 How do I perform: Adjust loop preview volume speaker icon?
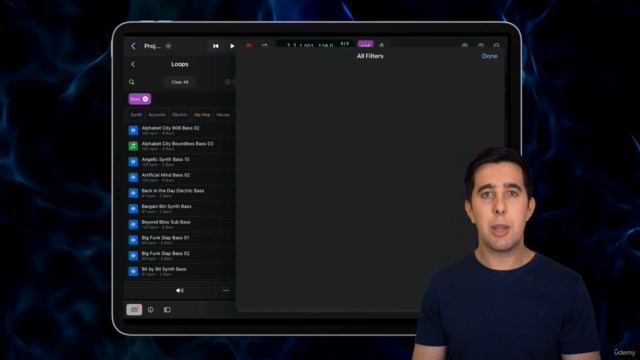180,291
